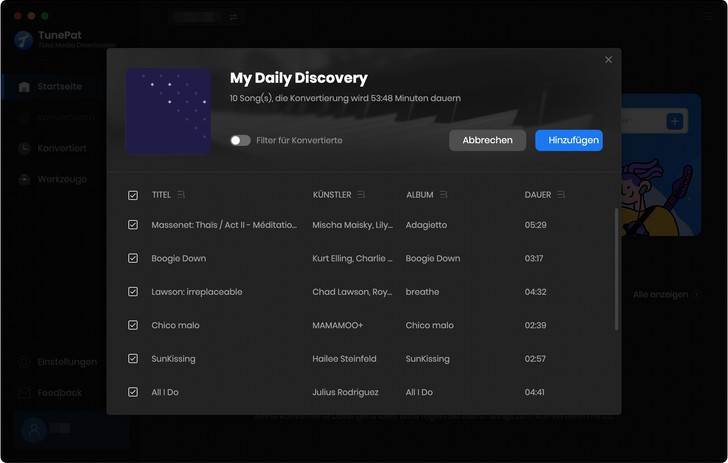Click the 04:41 duration cell
The height and width of the screenshot is (463, 728).
point(534,392)
